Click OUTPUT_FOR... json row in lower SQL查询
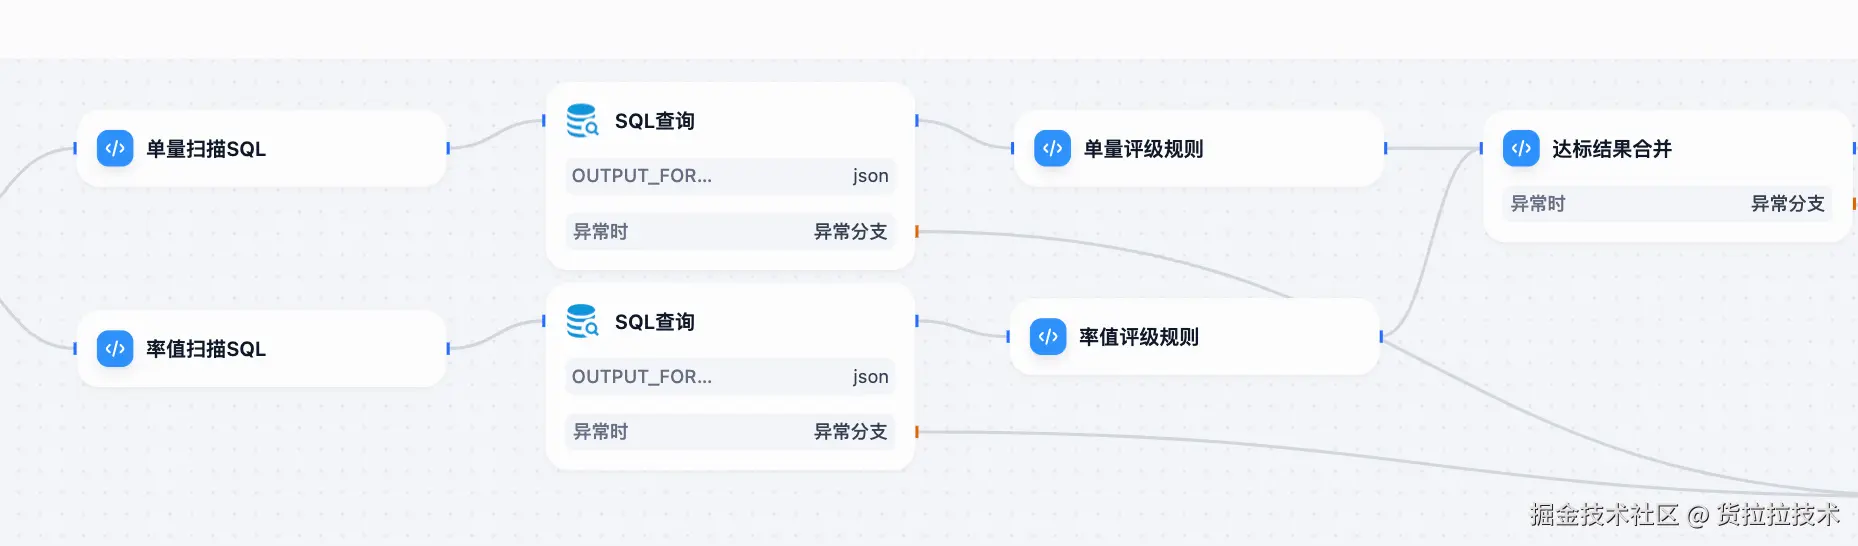Screen dimensions: 1858x546 pyautogui.click(x=730, y=377)
